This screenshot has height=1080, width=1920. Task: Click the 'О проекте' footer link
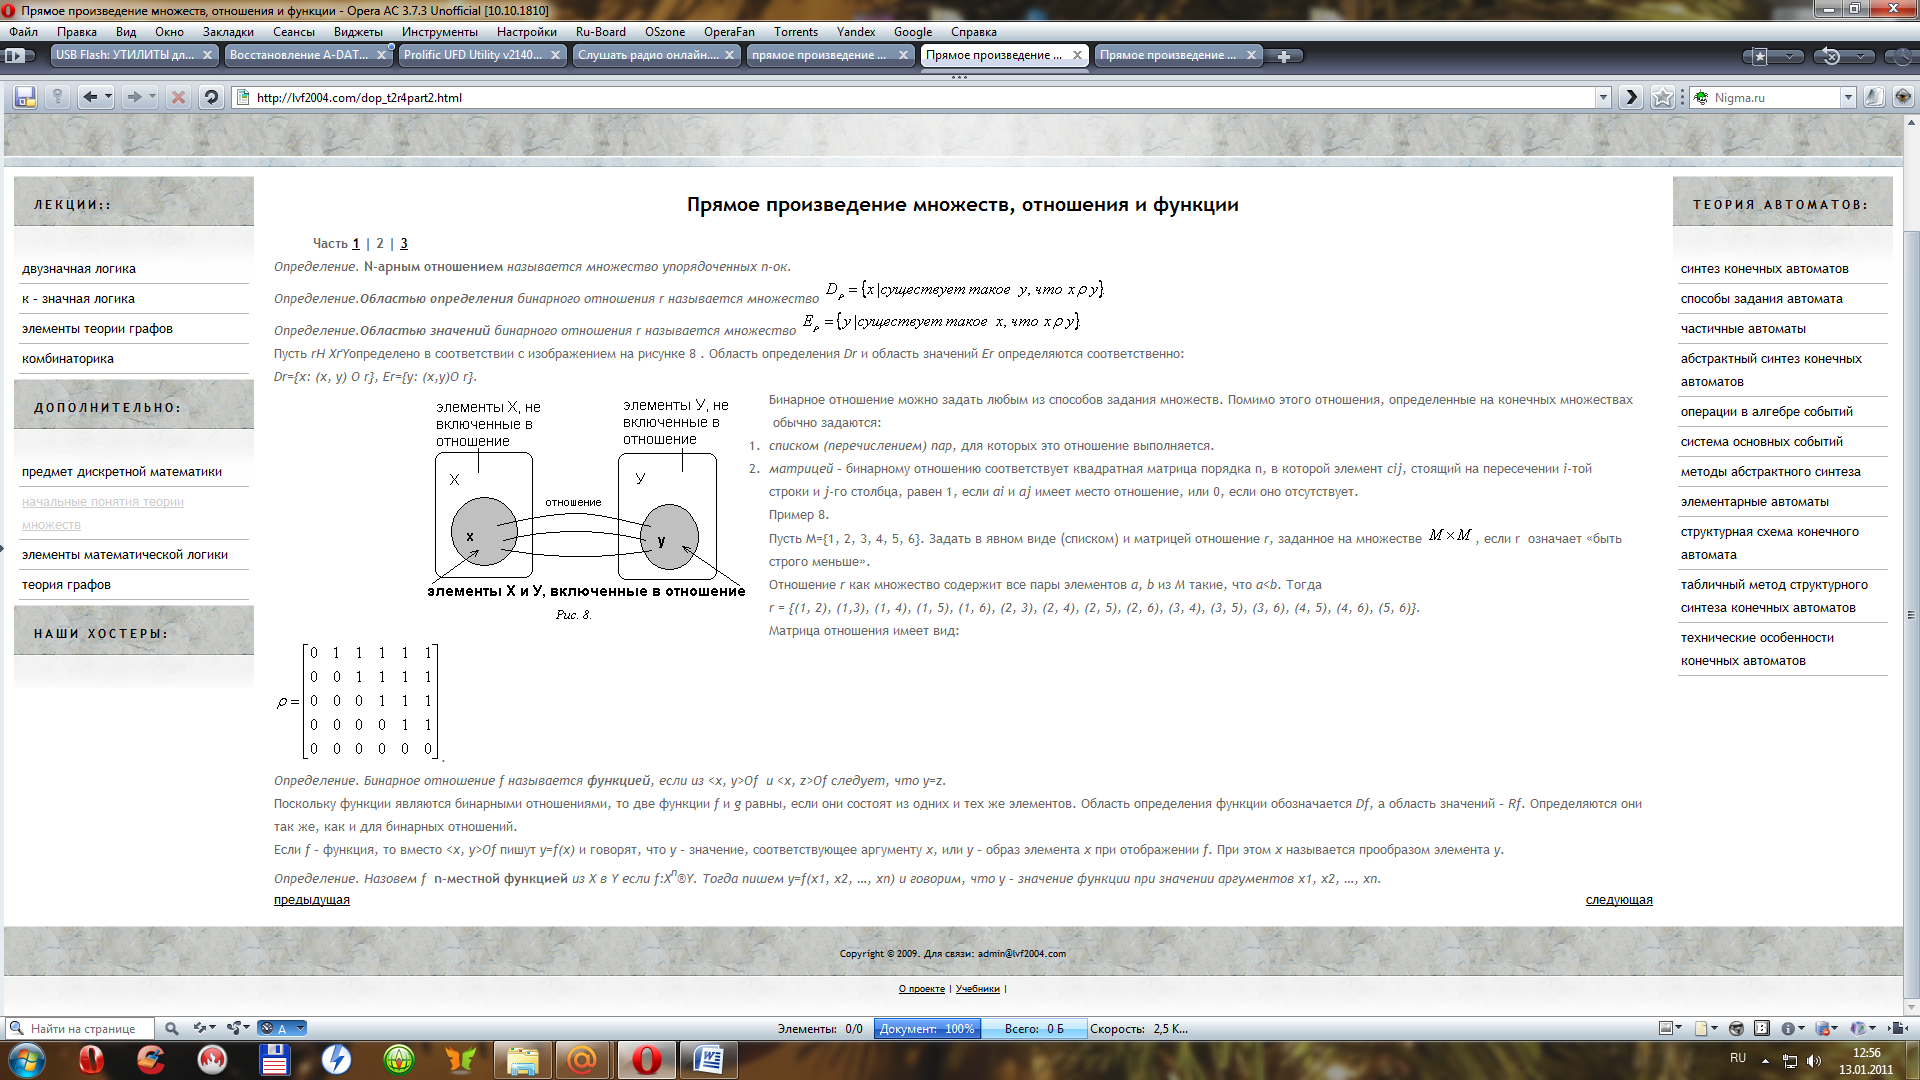coord(921,989)
